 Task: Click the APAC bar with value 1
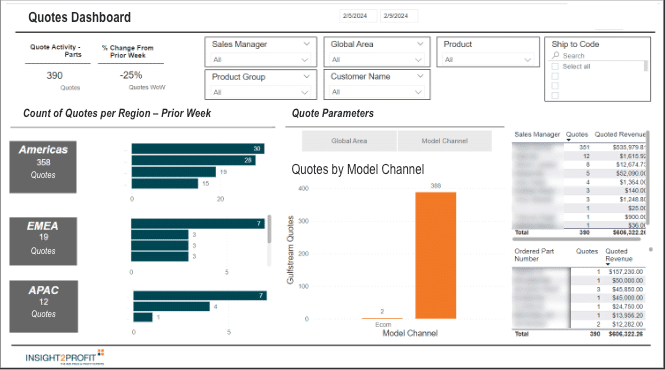coord(143,317)
